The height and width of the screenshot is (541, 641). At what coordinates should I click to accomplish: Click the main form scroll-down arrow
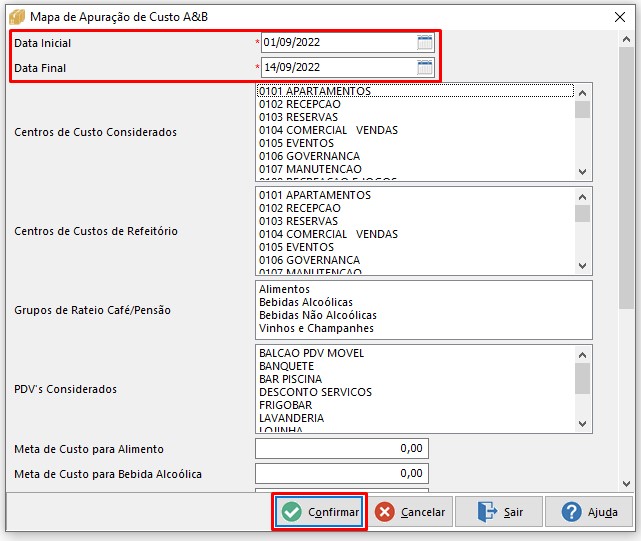626,484
